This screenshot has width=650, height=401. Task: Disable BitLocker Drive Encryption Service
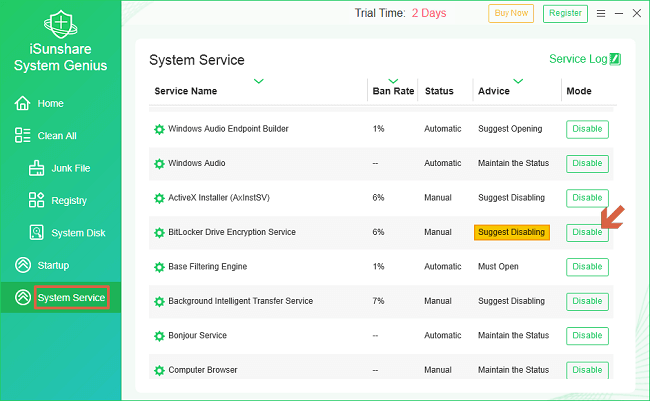587,233
